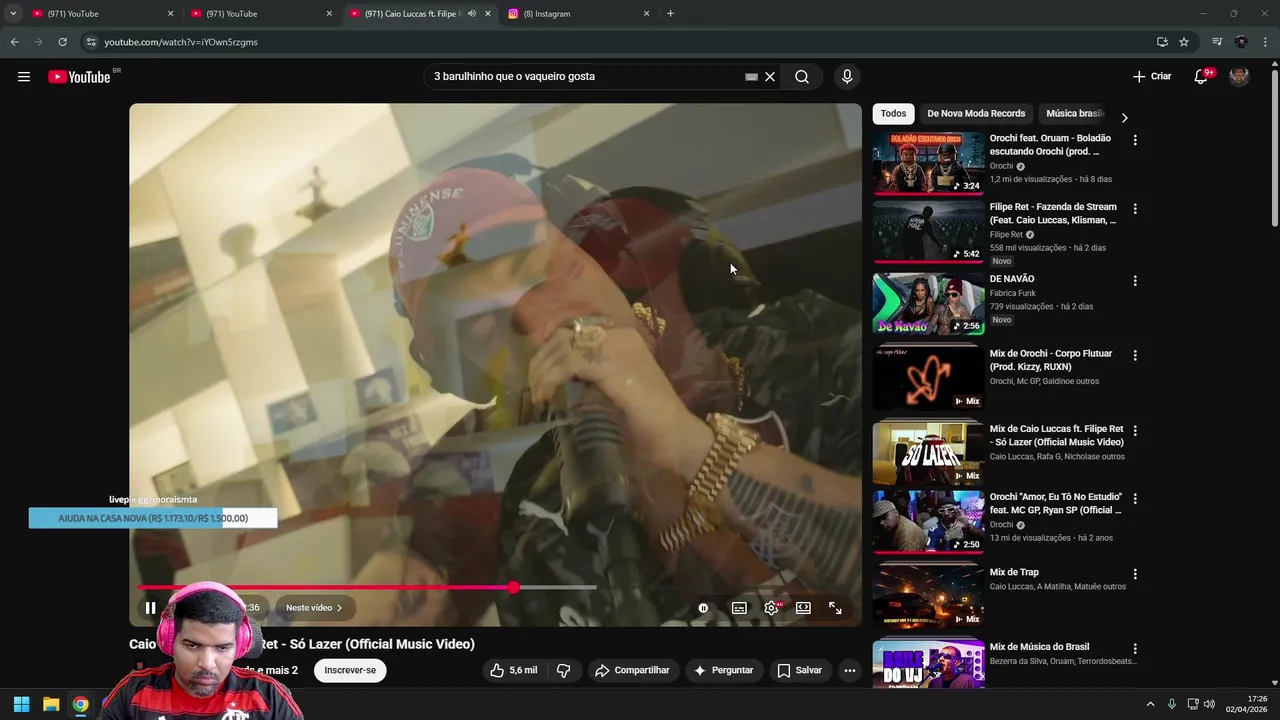Click the Perguntar button
This screenshot has height=720, width=1280.
(x=723, y=670)
